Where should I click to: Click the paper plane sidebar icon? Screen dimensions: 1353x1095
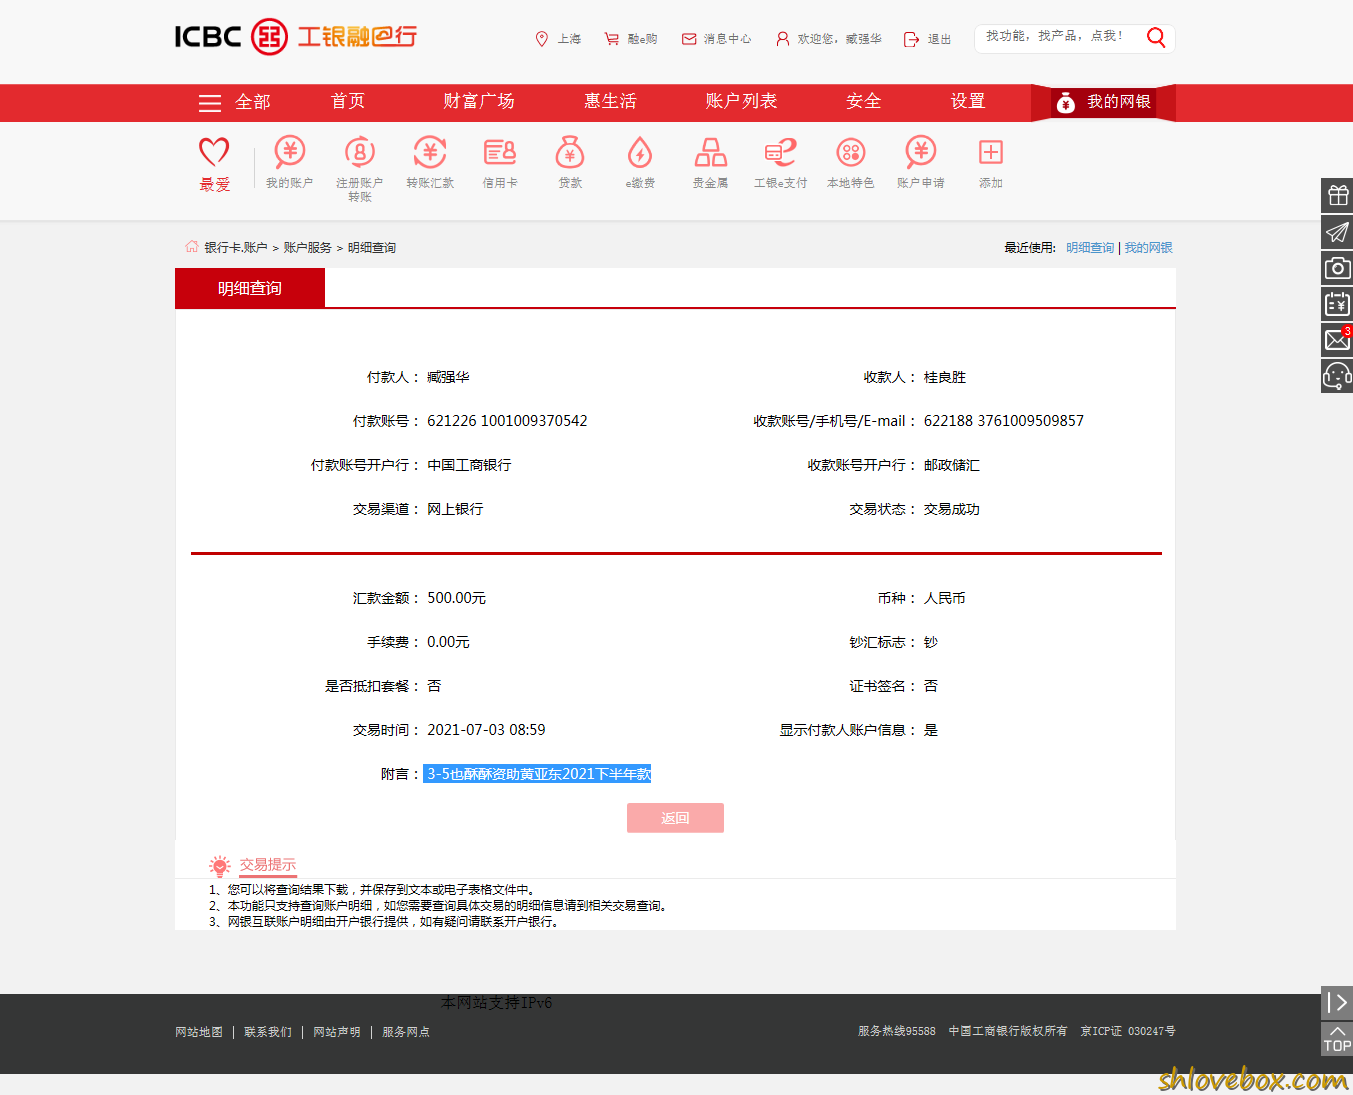pyautogui.click(x=1337, y=232)
